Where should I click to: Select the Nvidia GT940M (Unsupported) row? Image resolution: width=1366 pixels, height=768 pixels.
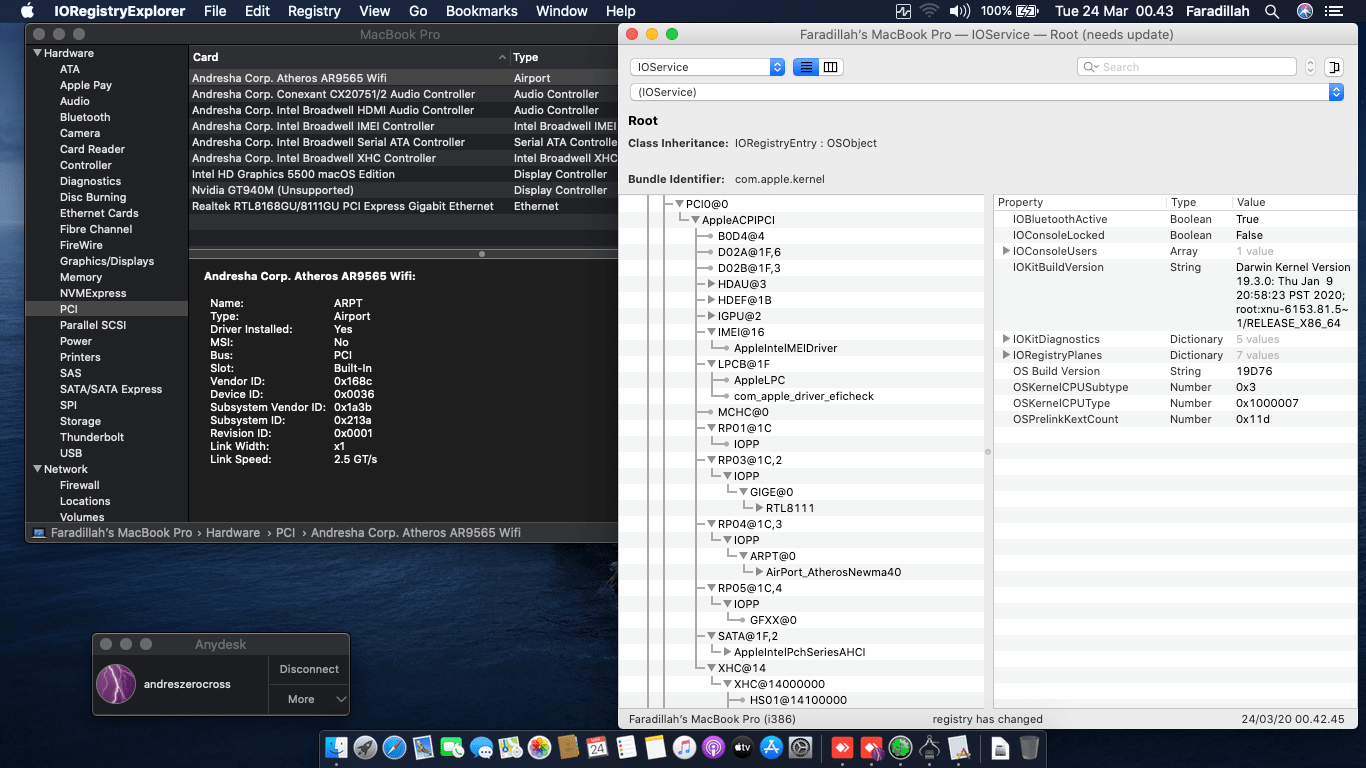click(x=273, y=190)
